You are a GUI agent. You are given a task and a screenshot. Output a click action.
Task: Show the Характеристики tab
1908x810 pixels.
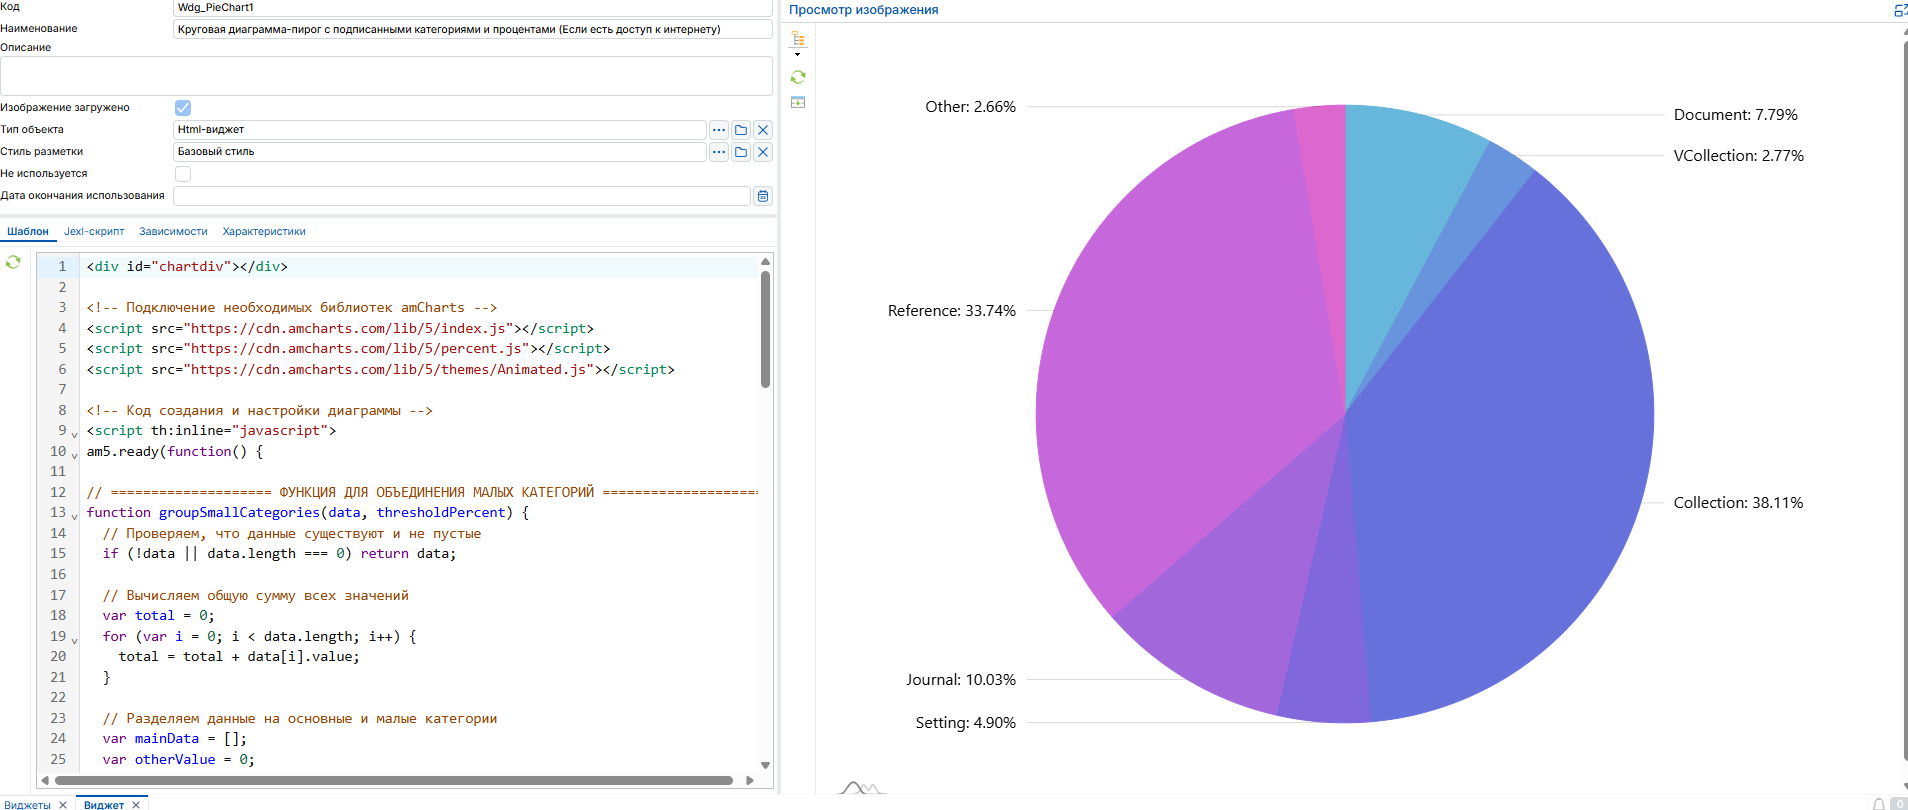pos(264,232)
